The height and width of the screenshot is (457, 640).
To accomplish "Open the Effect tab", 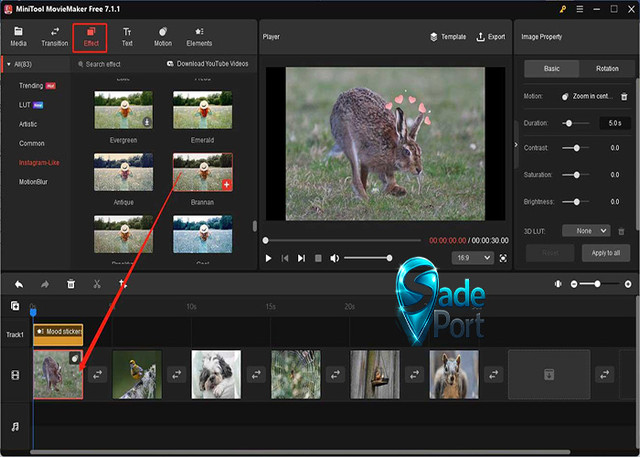I will [x=90, y=38].
